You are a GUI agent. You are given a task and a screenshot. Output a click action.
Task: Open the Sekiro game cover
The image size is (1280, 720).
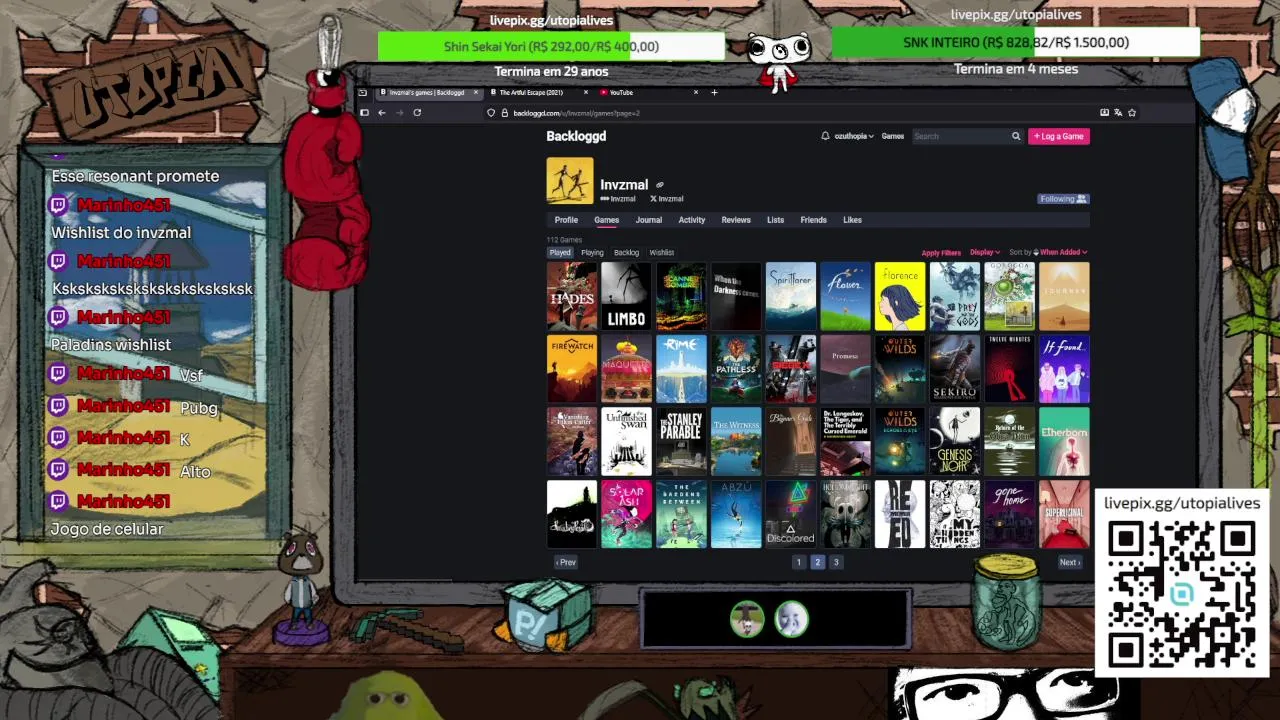954,369
